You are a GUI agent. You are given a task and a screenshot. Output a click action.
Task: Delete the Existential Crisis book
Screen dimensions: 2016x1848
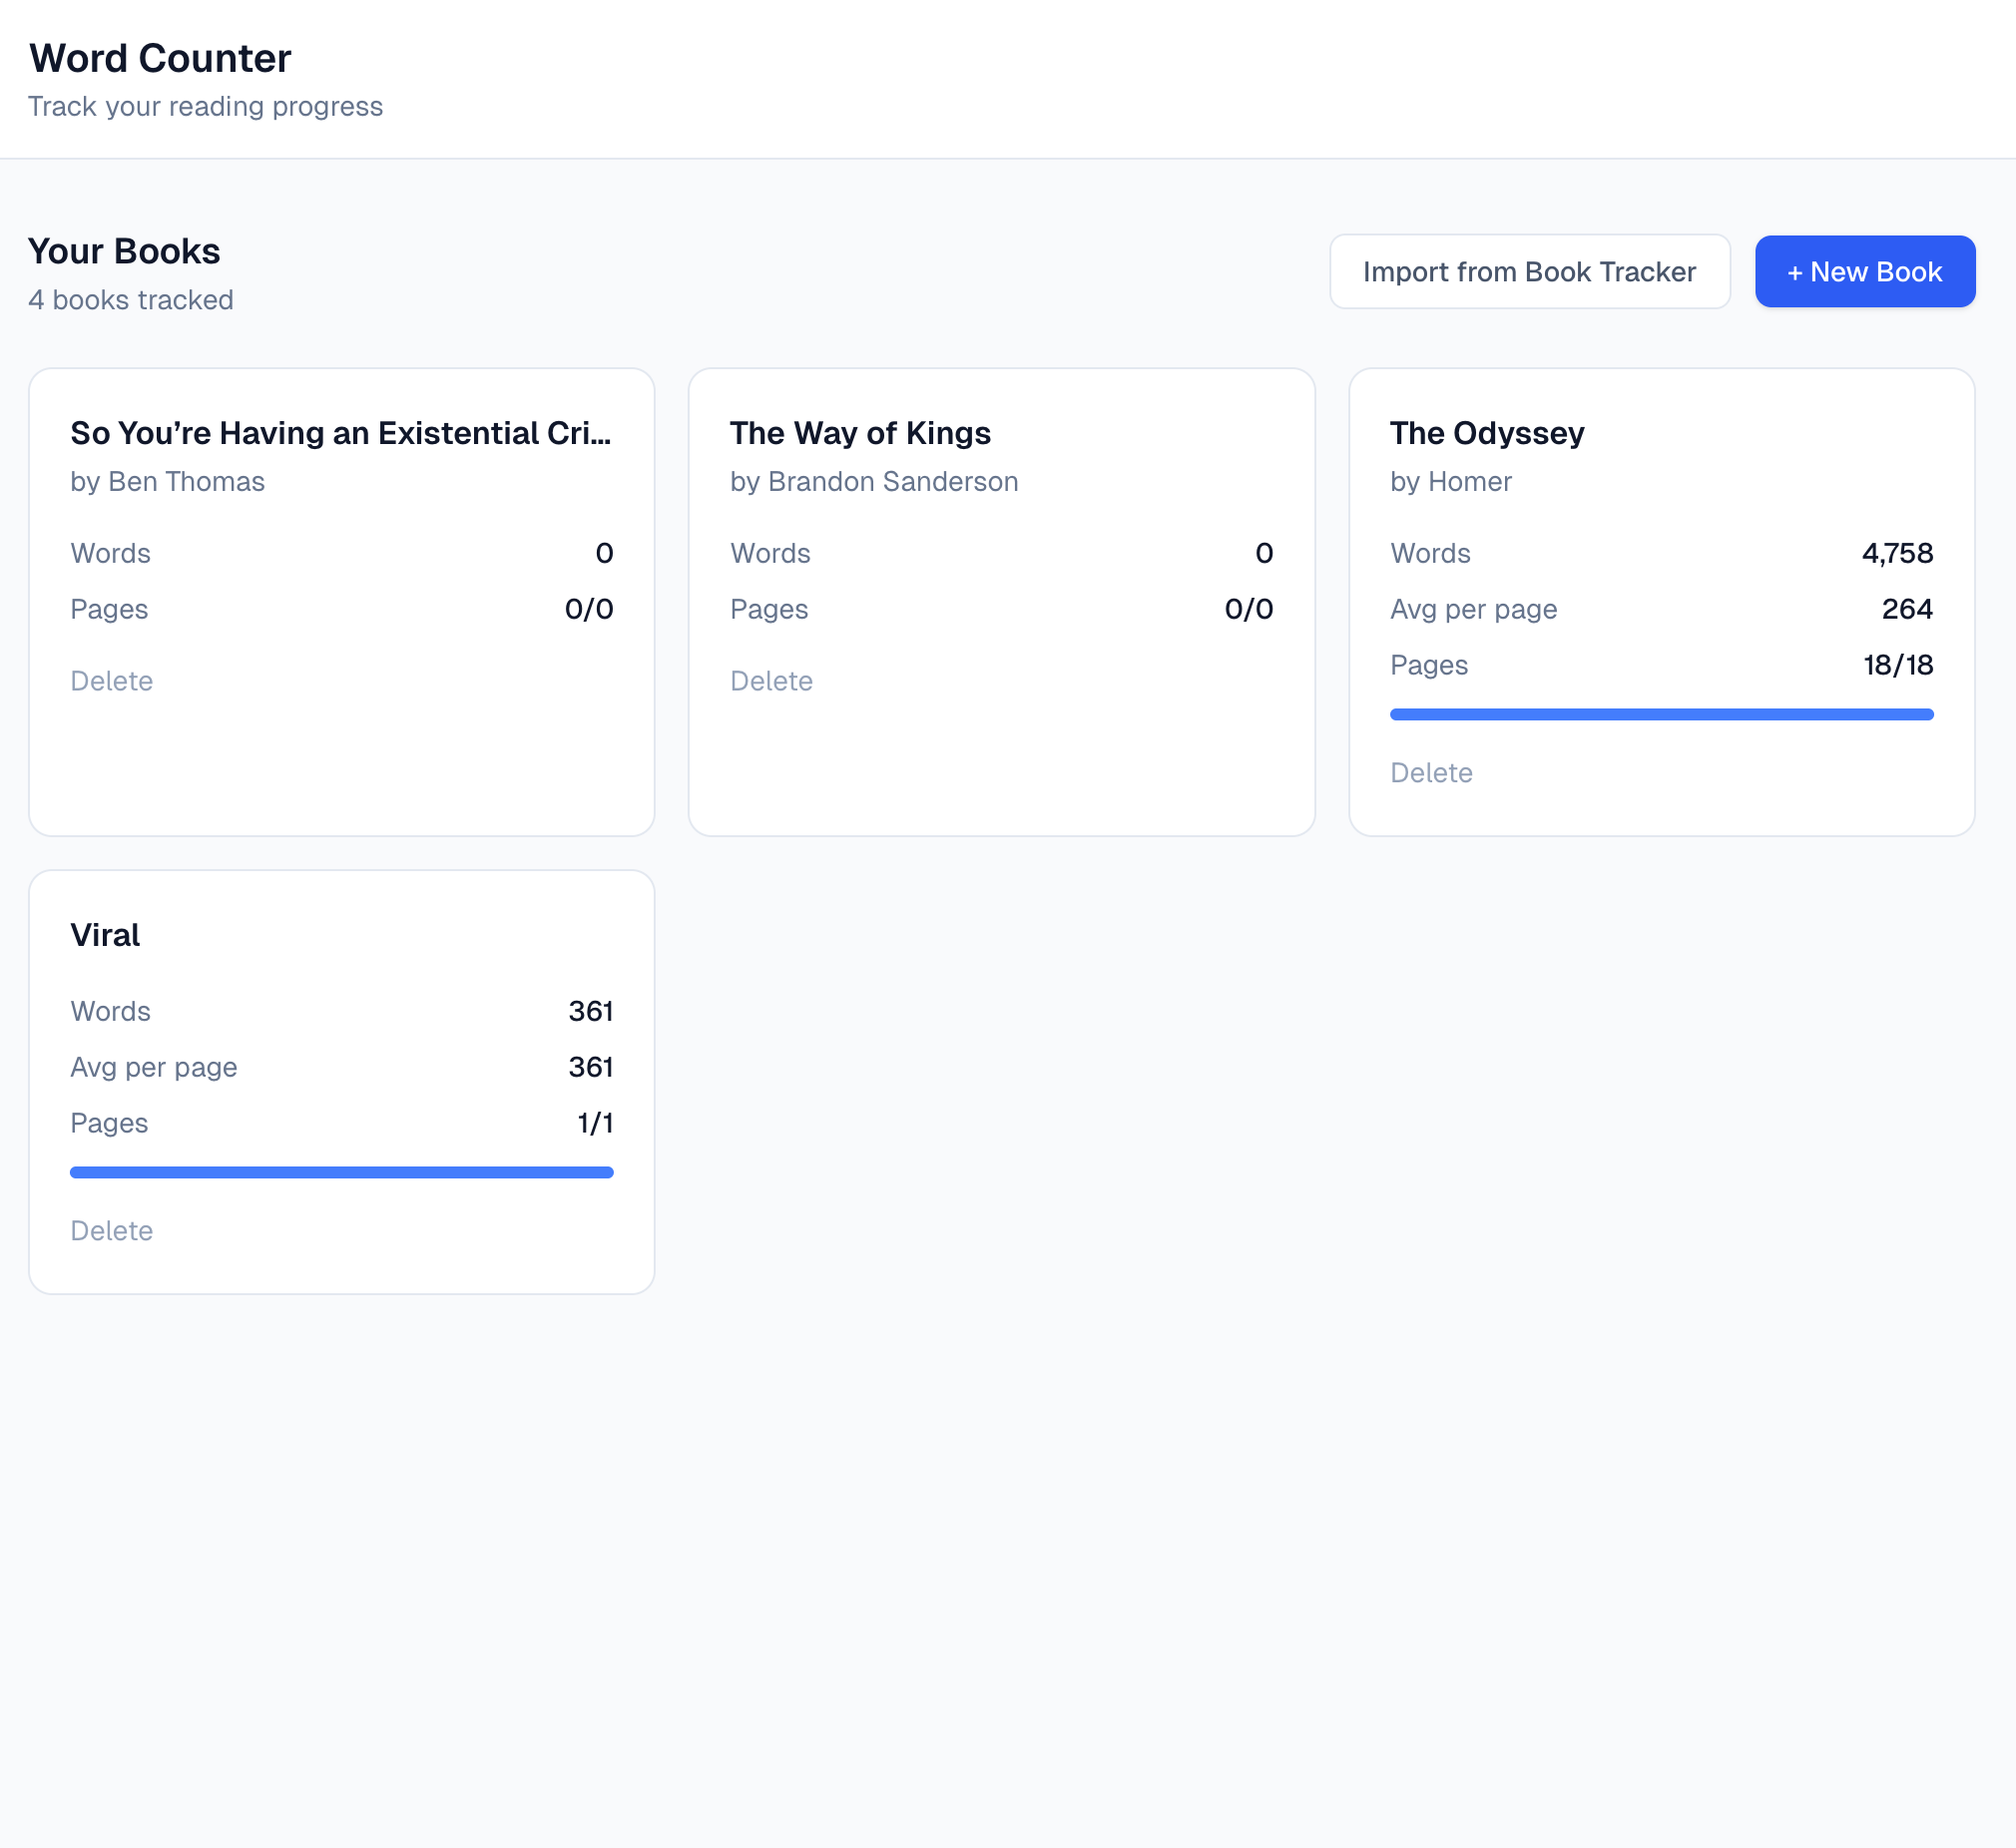[111, 681]
